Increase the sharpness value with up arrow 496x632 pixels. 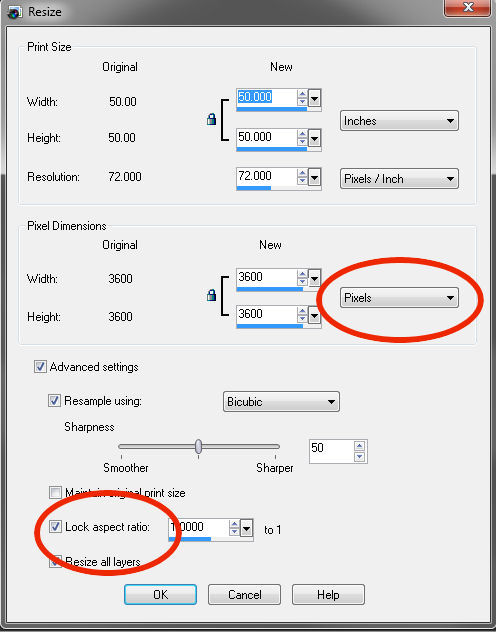[359, 446]
